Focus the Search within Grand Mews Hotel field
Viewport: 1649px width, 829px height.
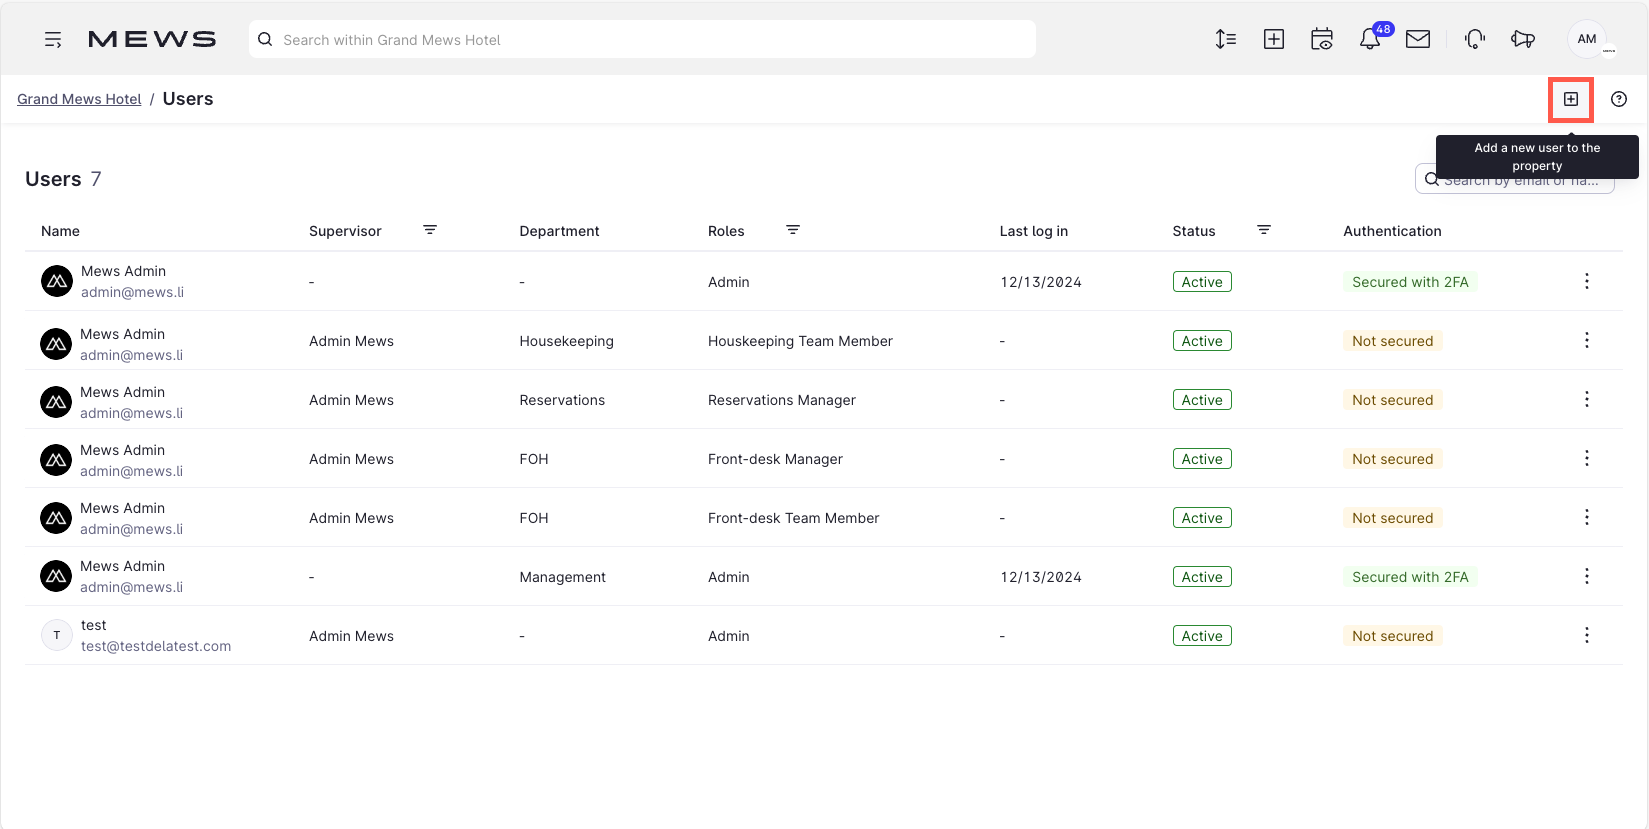coord(642,39)
